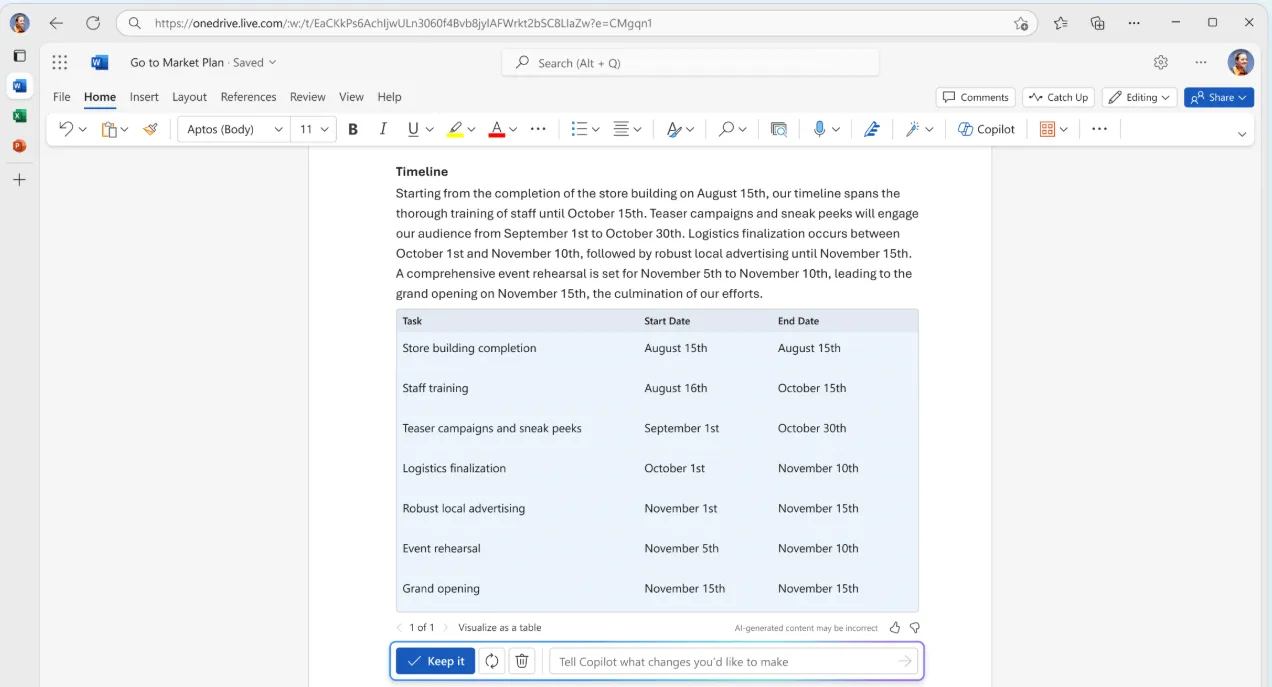Screen dimensions: 1272x687
Task: Discard the Copilot result with trash icon
Action: click(x=521, y=661)
